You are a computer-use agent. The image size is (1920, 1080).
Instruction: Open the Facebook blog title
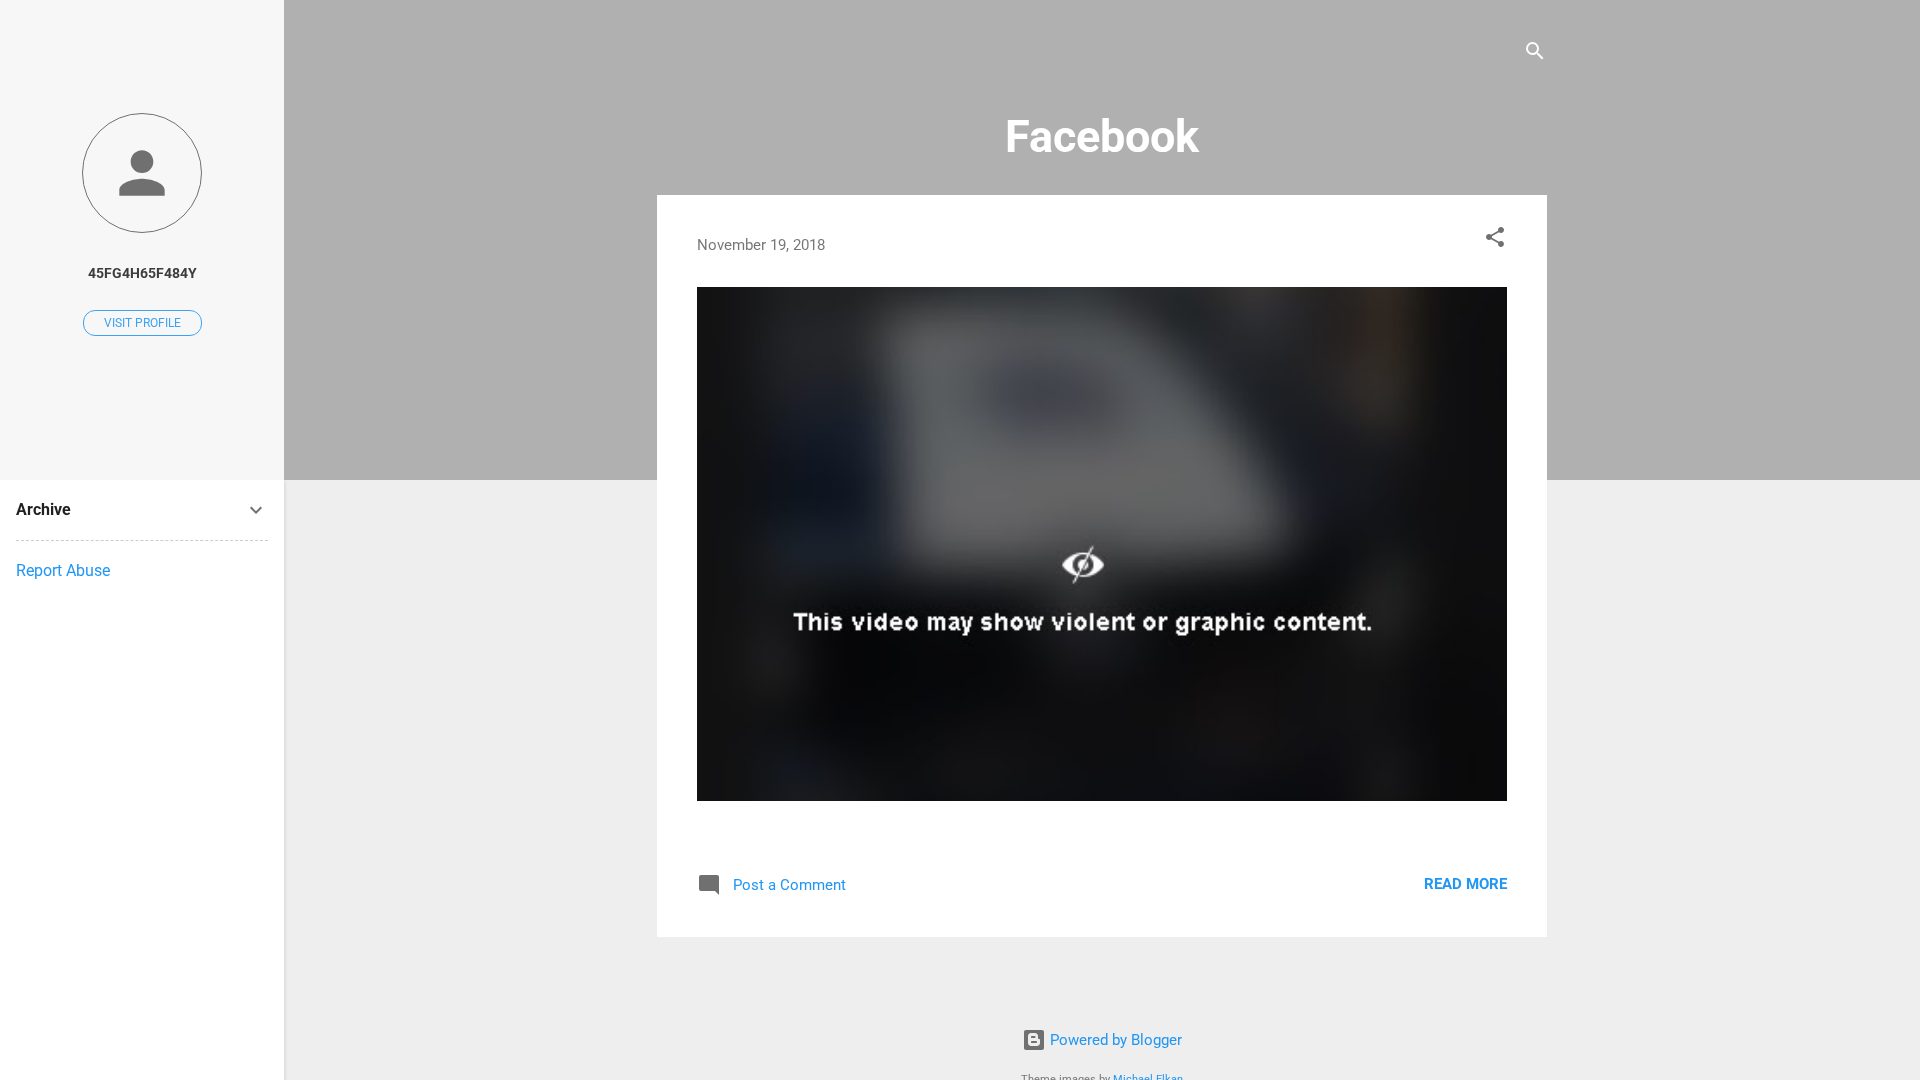1101,137
